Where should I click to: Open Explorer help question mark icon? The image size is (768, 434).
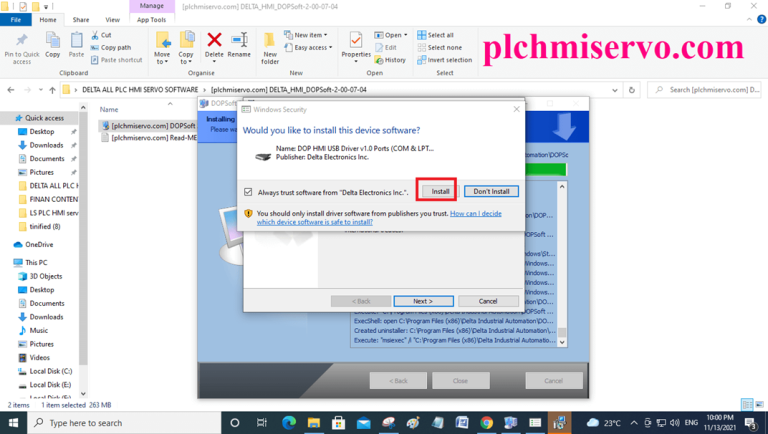762,20
